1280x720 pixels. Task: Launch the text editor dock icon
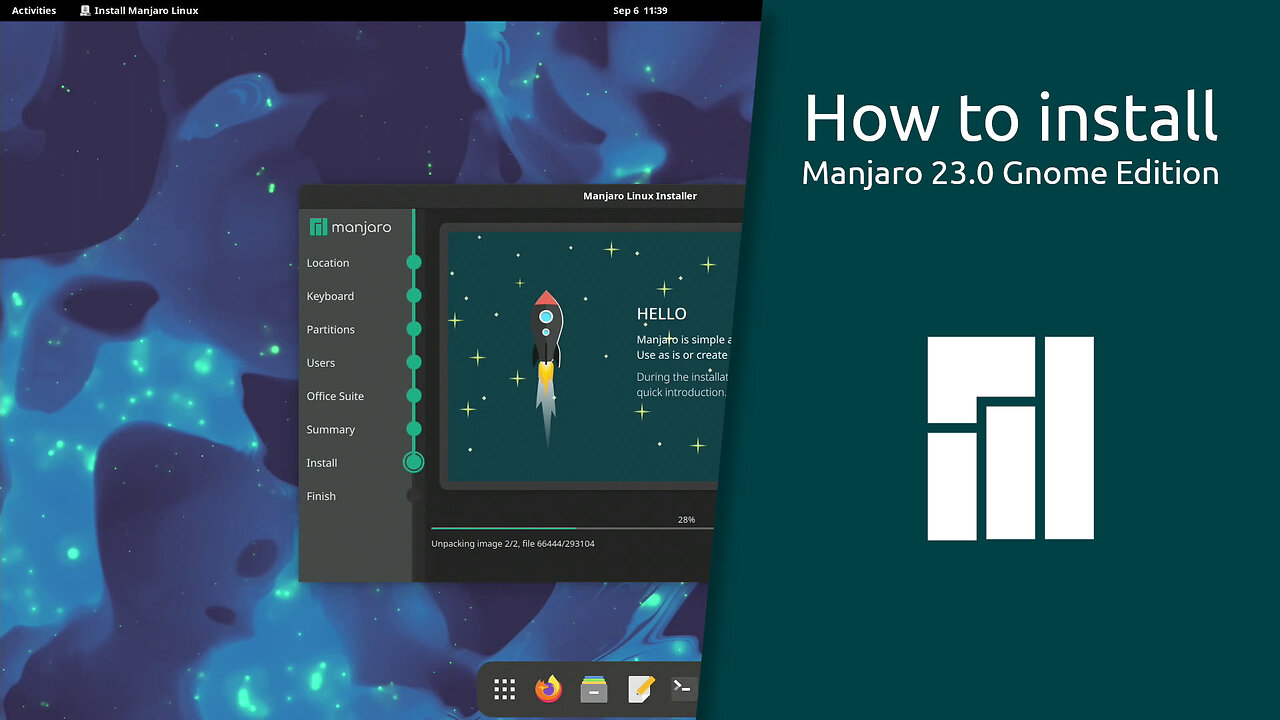640,689
